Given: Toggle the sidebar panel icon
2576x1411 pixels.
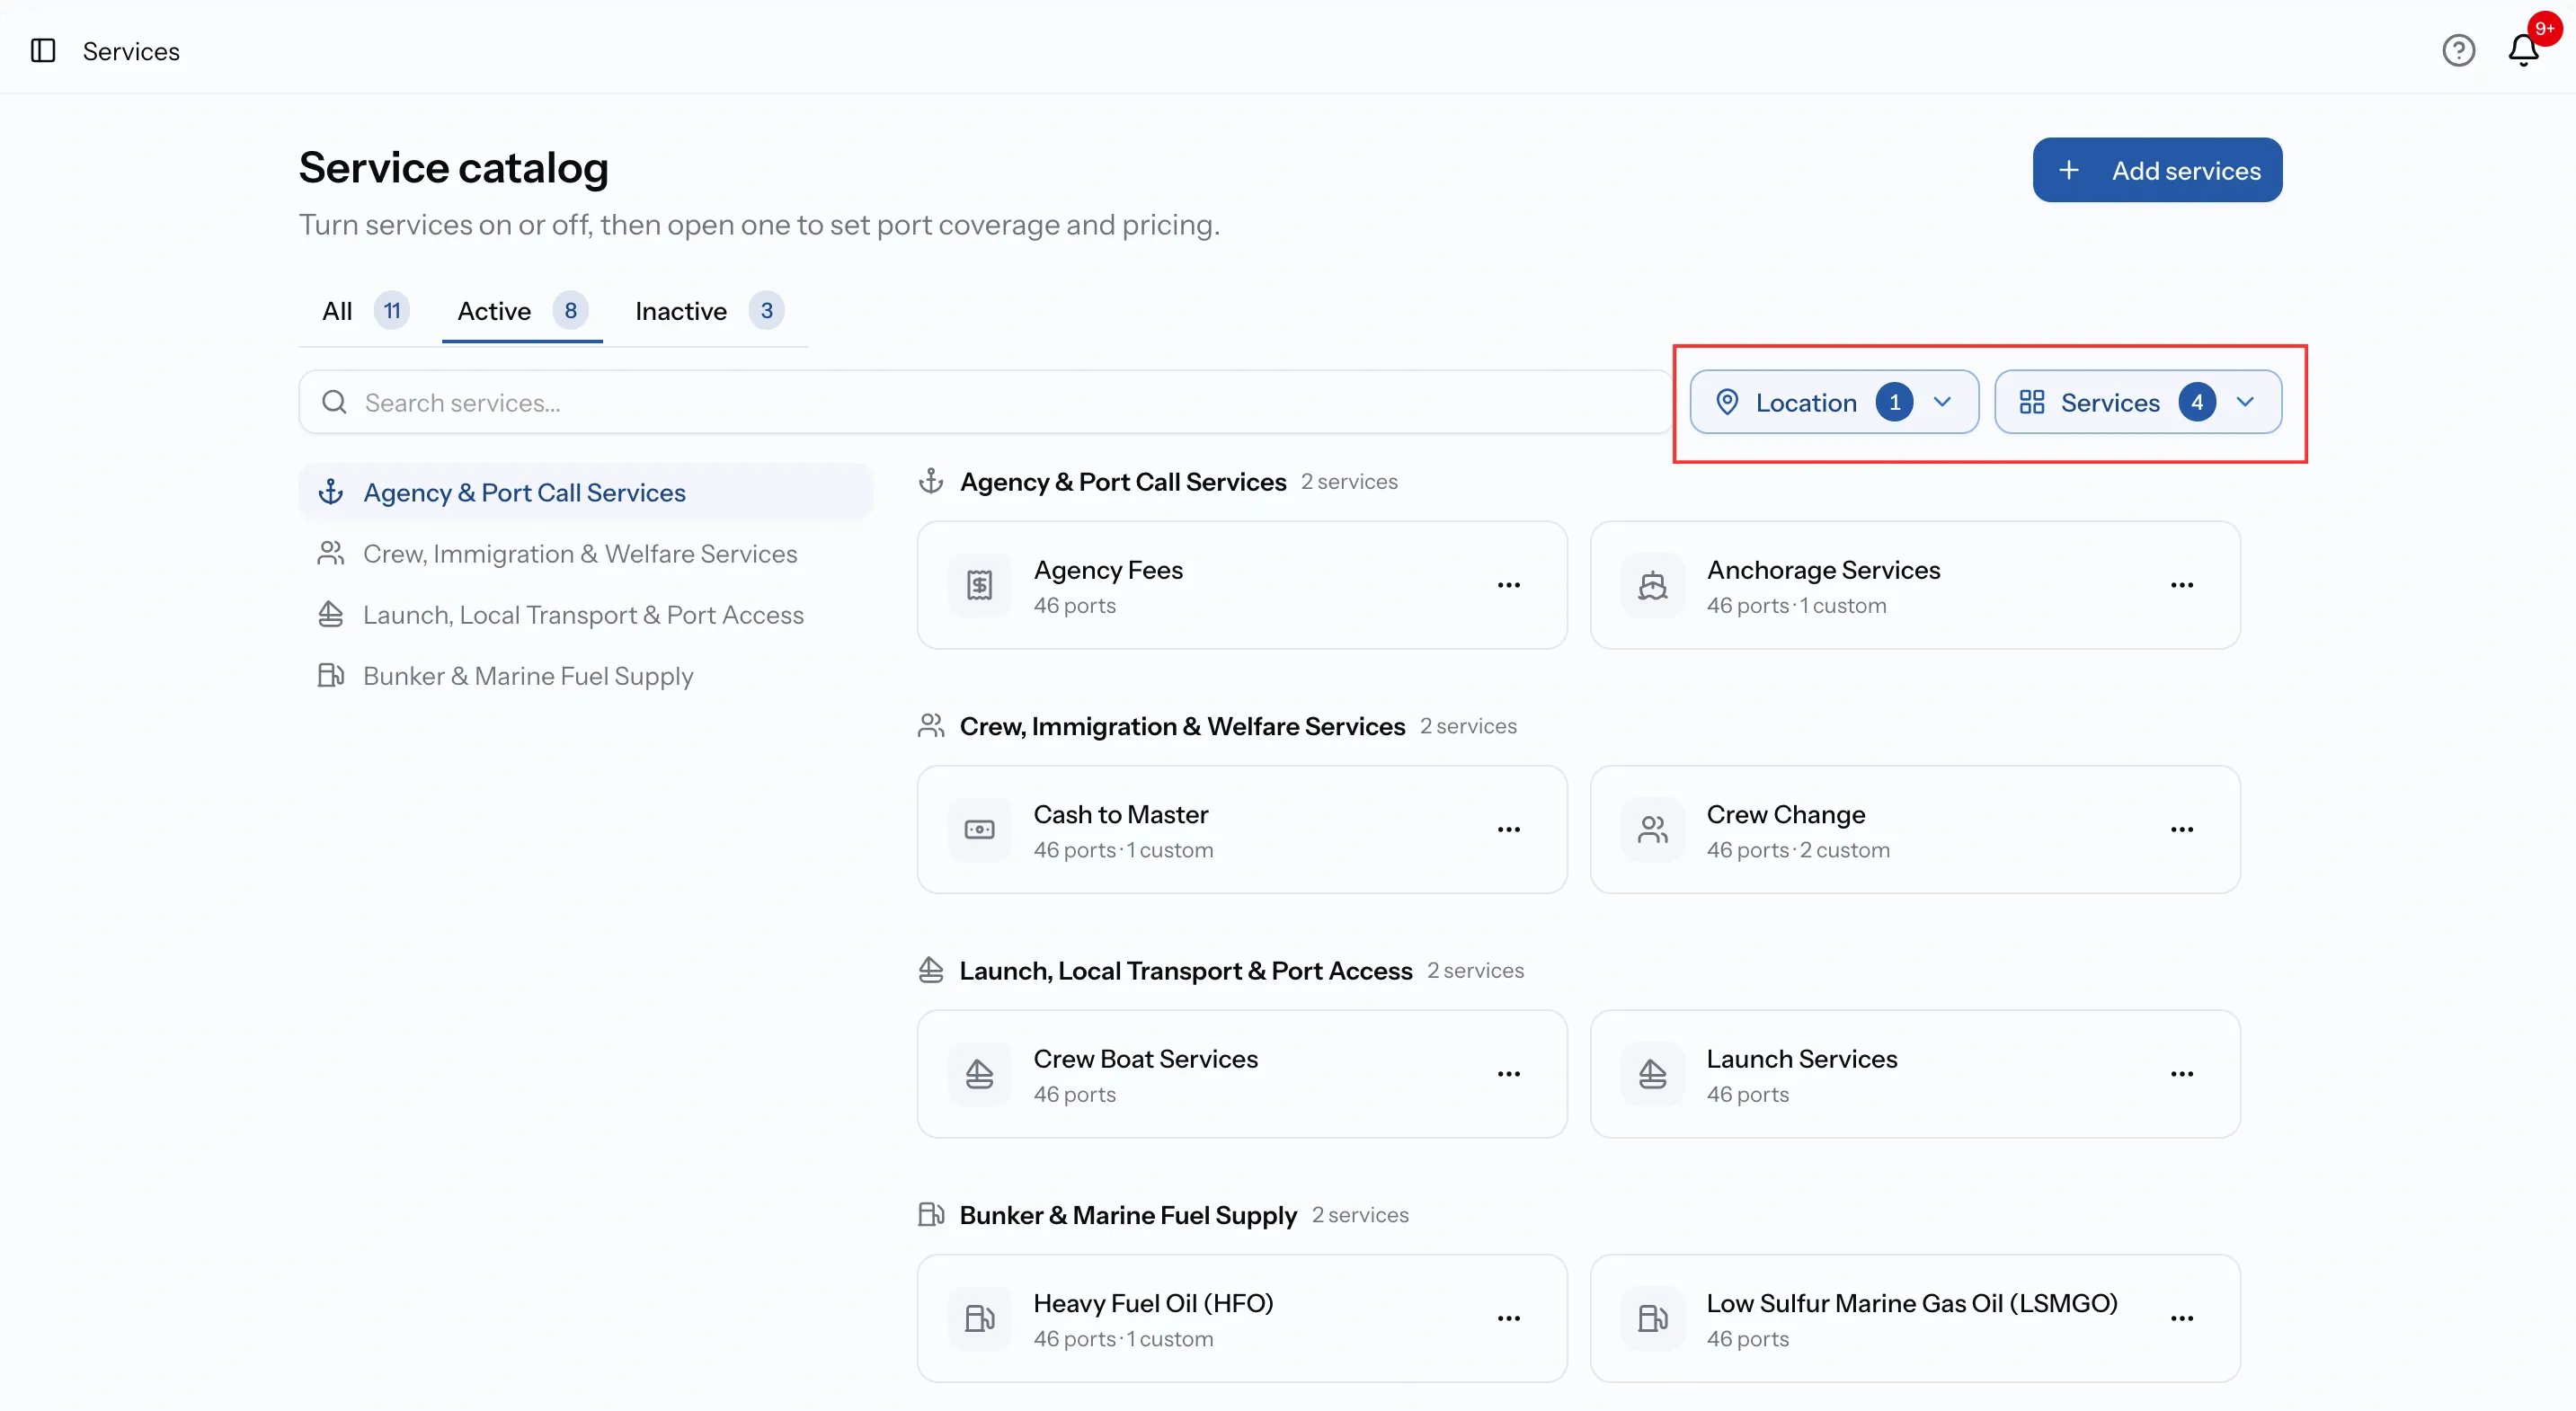Looking at the screenshot, I should tap(43, 50).
